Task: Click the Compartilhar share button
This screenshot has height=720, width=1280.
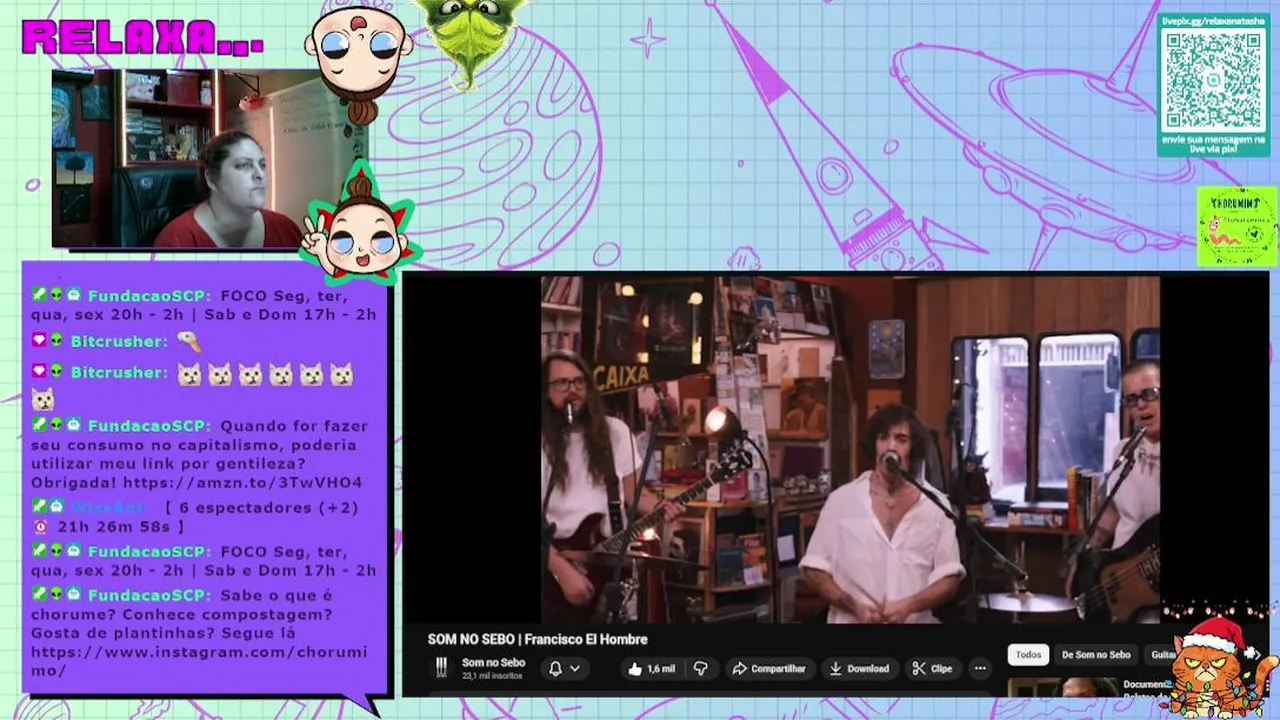Action: tap(769, 668)
